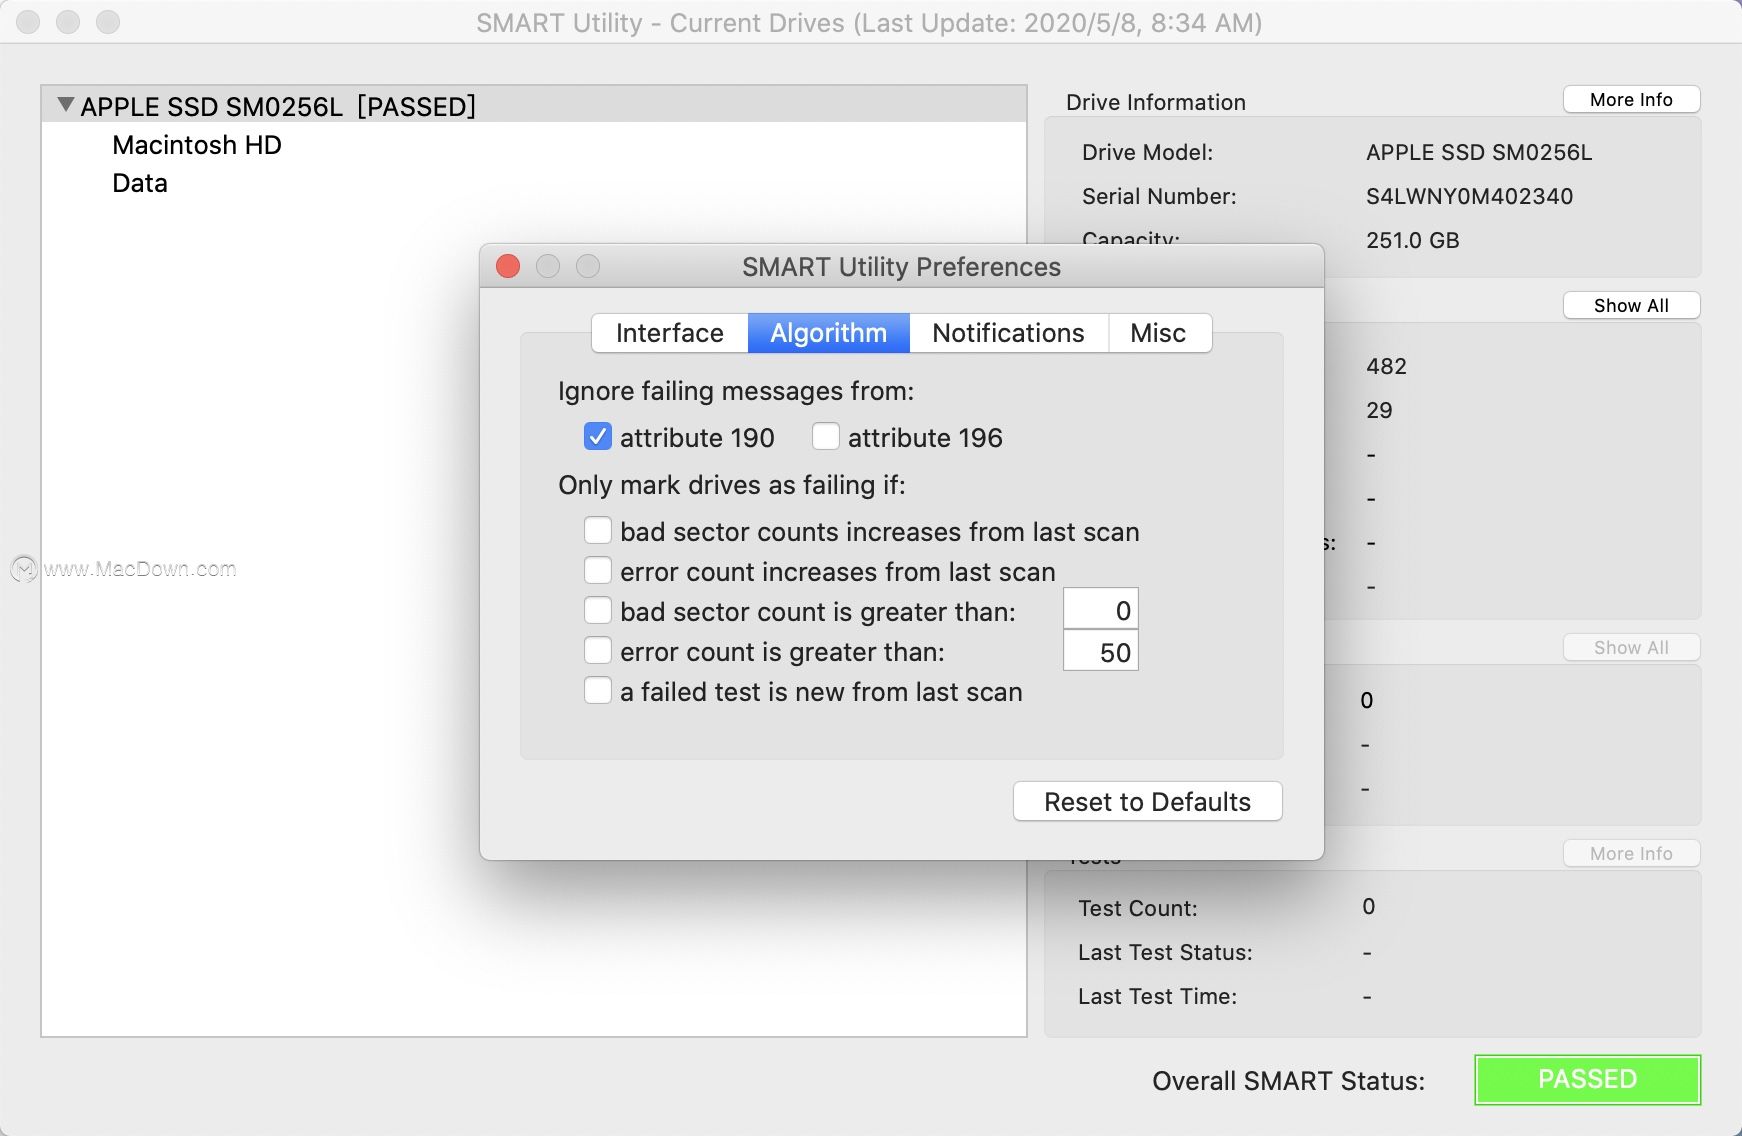Switch to the Interface preferences tab
Viewport: 1742px width, 1136px height.
coord(670,333)
